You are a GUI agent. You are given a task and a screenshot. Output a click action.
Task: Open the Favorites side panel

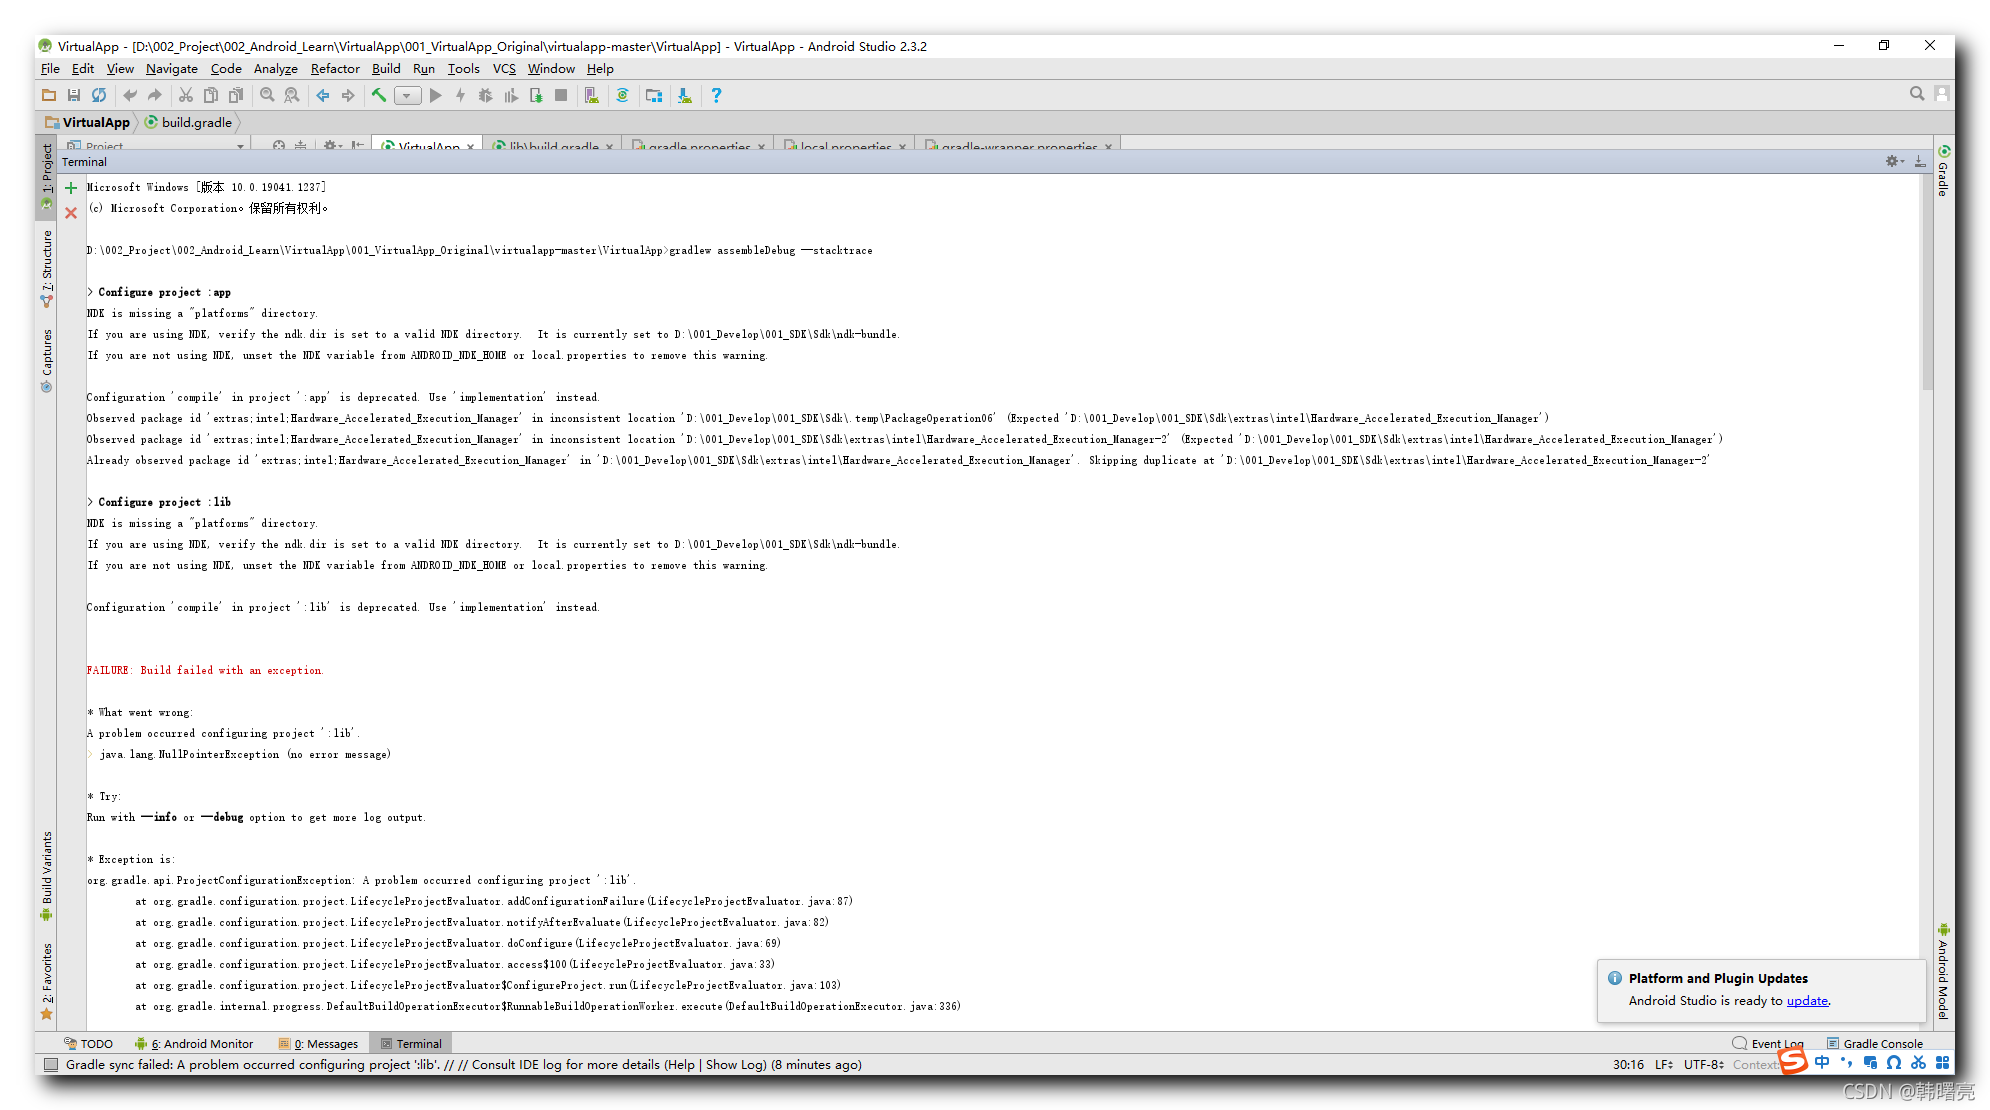[46, 981]
